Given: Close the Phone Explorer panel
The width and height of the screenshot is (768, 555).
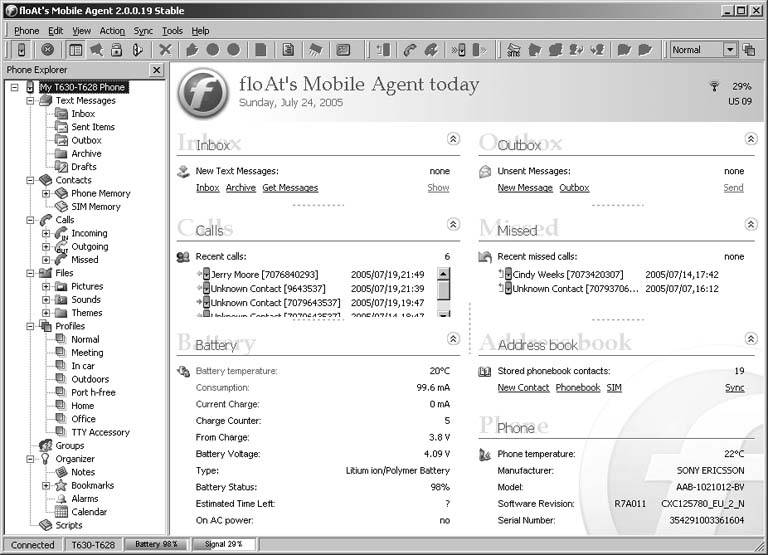Looking at the screenshot, I should (x=156, y=70).
